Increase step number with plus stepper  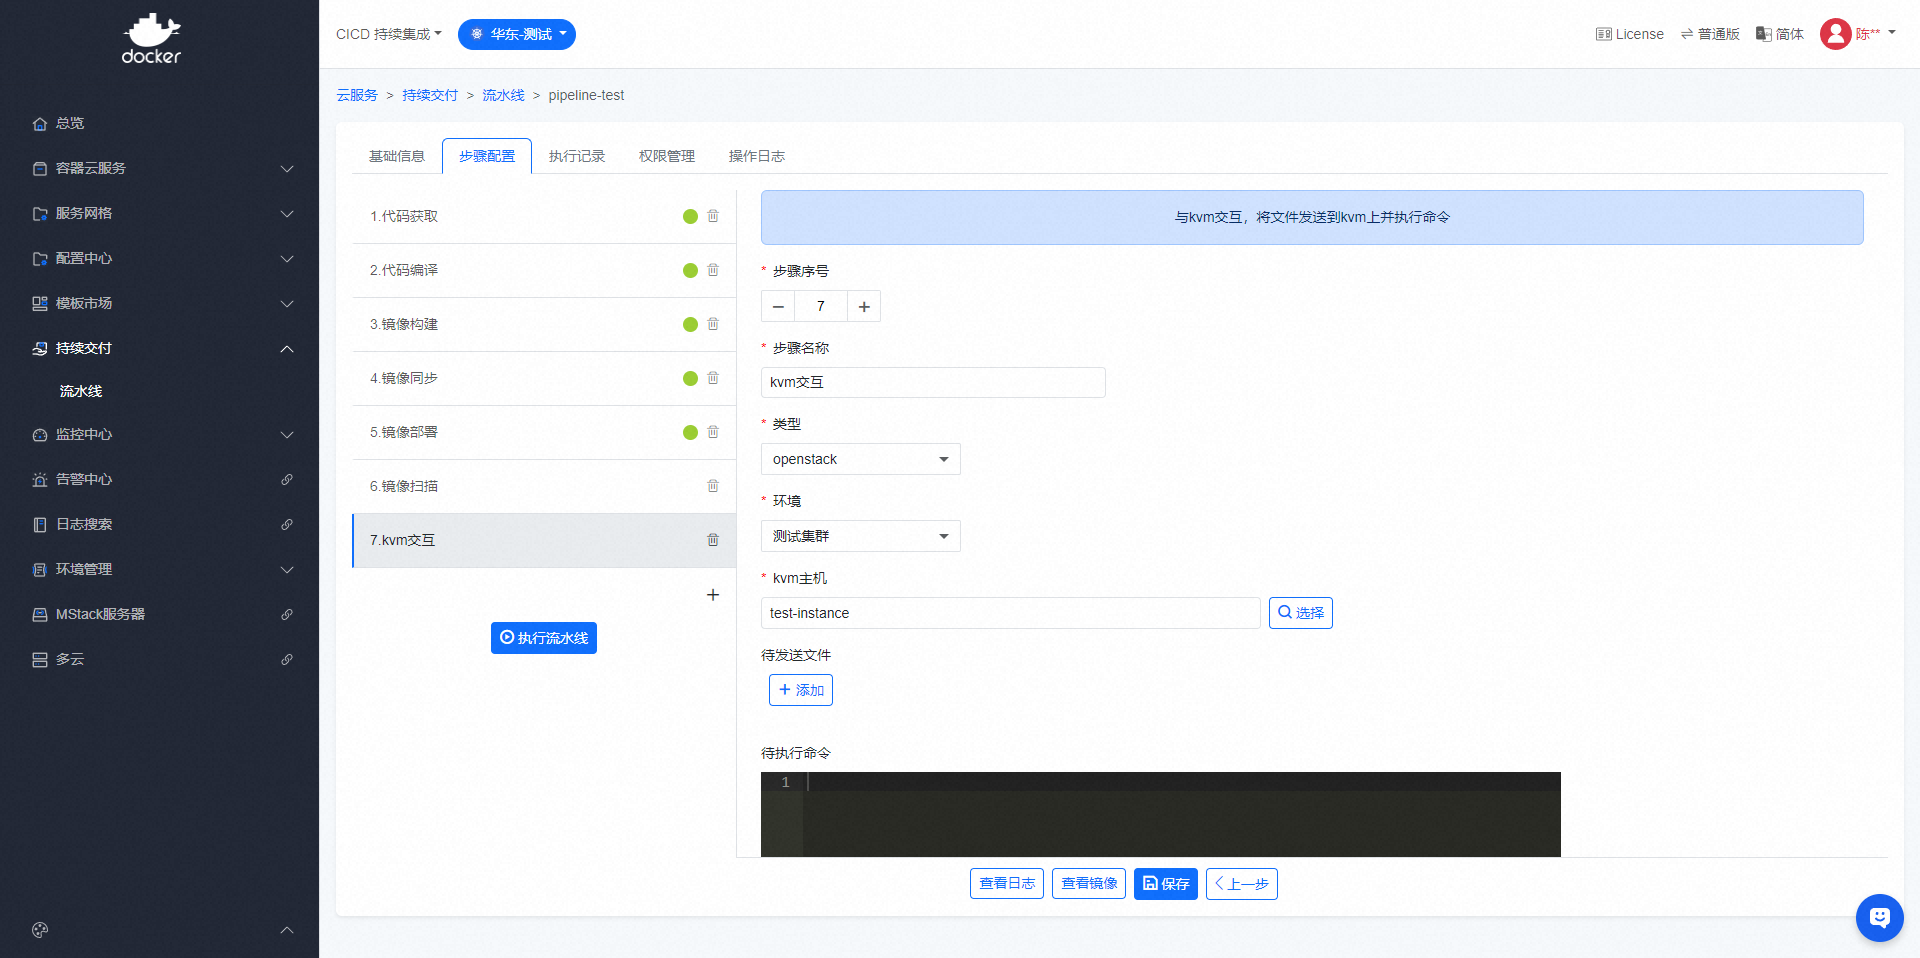[864, 307]
